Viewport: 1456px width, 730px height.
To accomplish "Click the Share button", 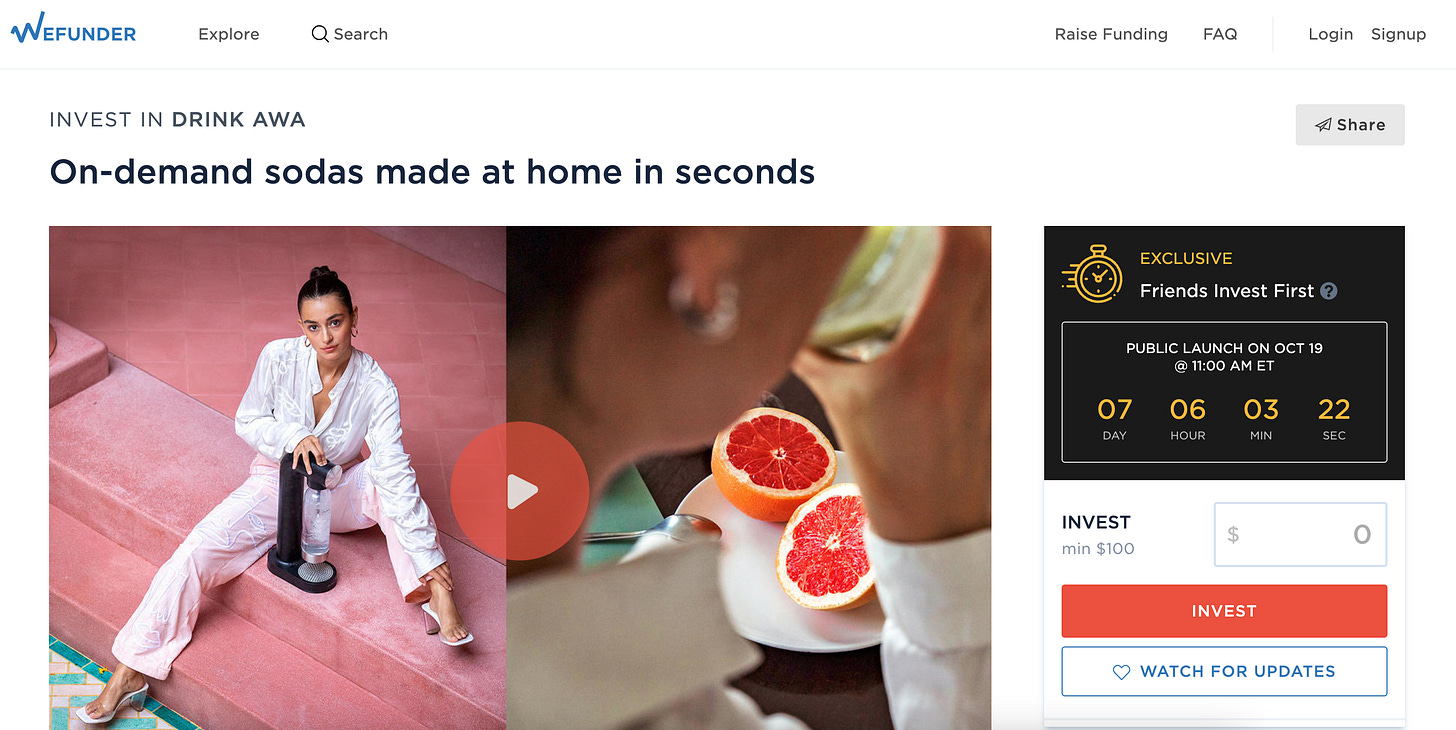I will (1350, 125).
